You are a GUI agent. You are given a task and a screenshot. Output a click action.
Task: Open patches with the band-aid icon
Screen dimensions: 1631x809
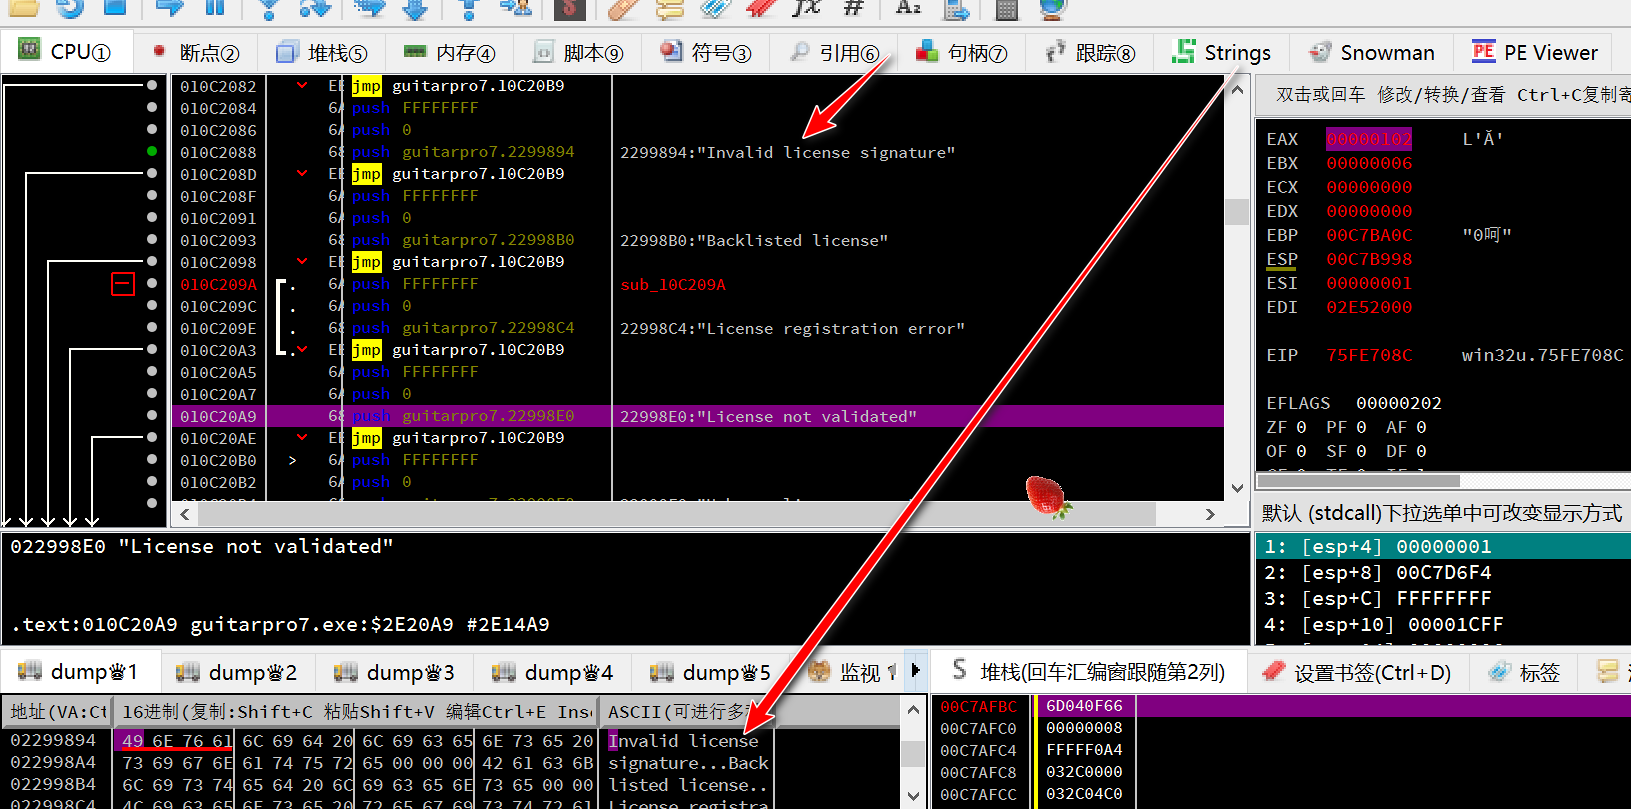coord(622,8)
